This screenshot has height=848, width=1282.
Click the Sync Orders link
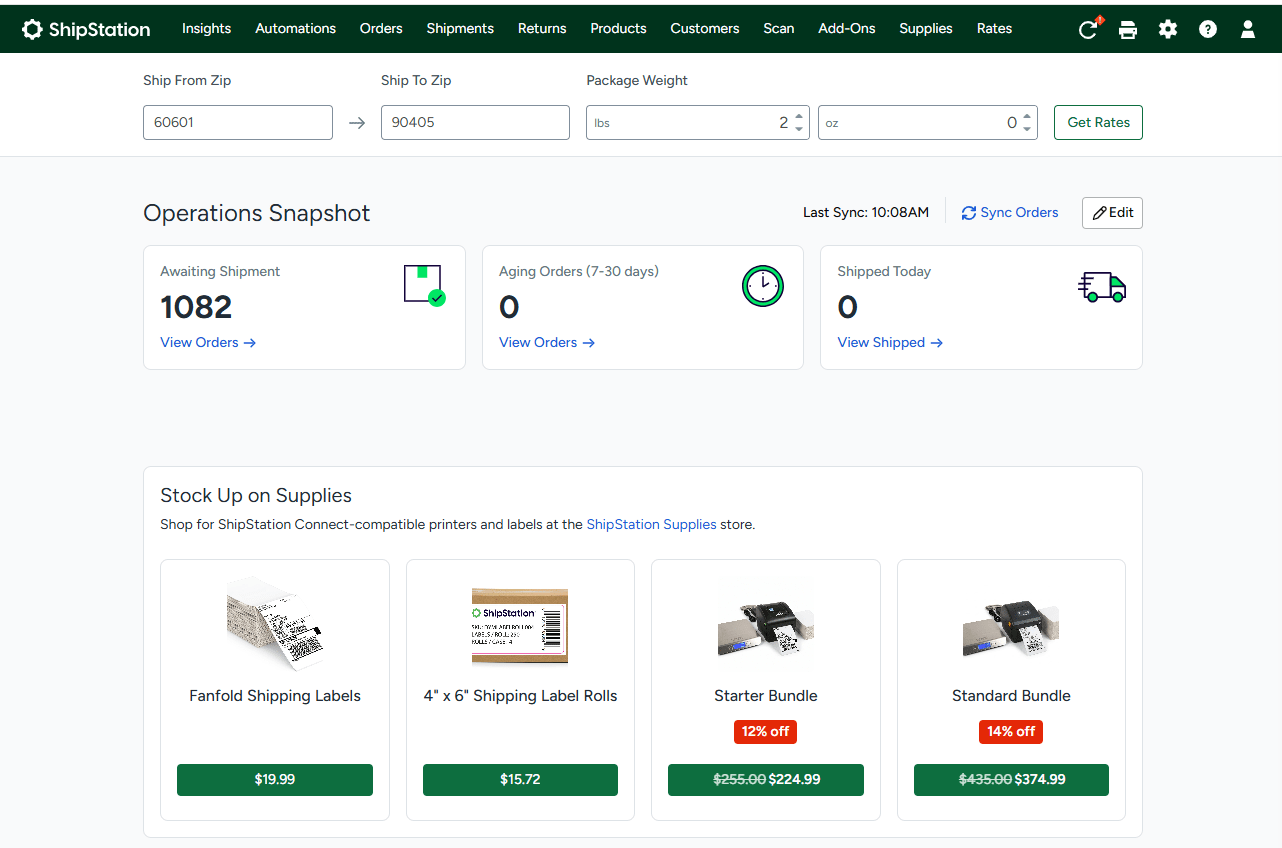[1010, 213]
